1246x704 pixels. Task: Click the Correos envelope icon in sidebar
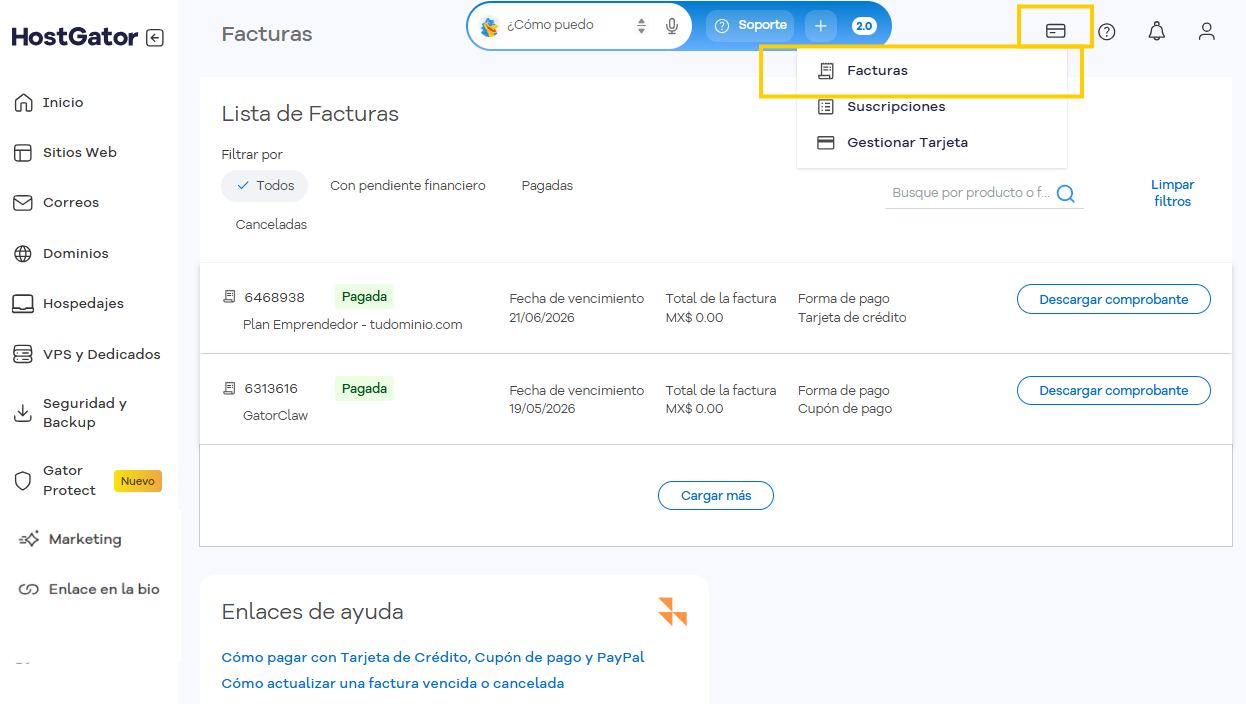tap(23, 203)
